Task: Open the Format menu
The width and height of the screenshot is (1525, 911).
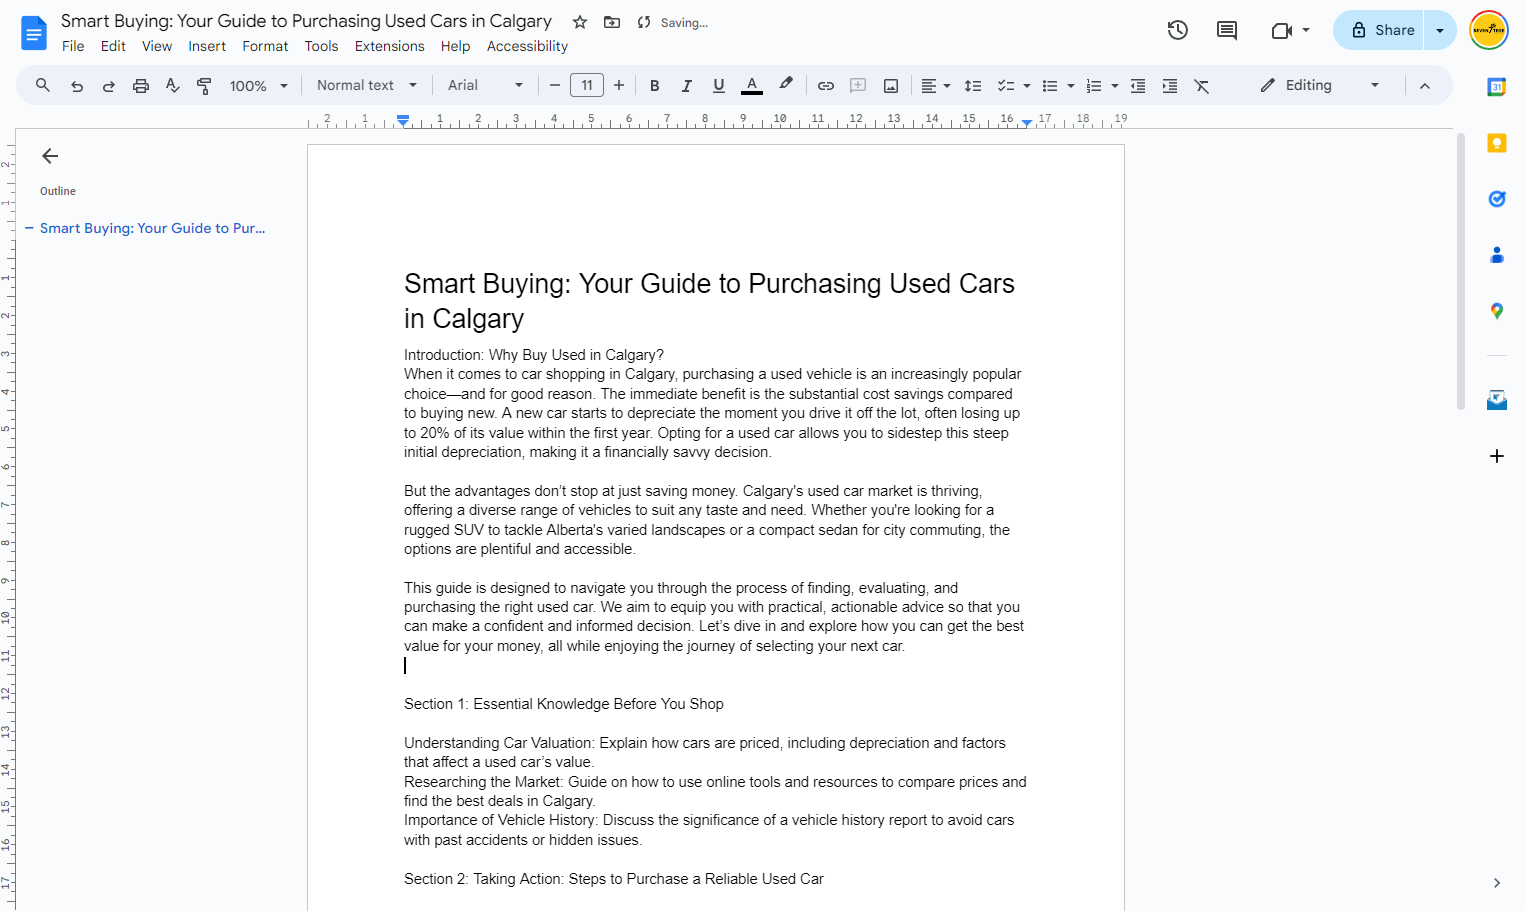Action: 265,46
